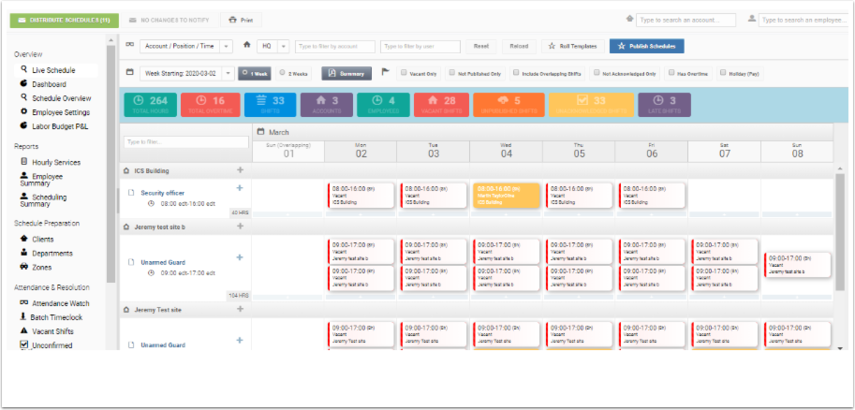Click the red Total Overtime tile
Image resolution: width=855 pixels, height=410 pixels.
coord(210,105)
